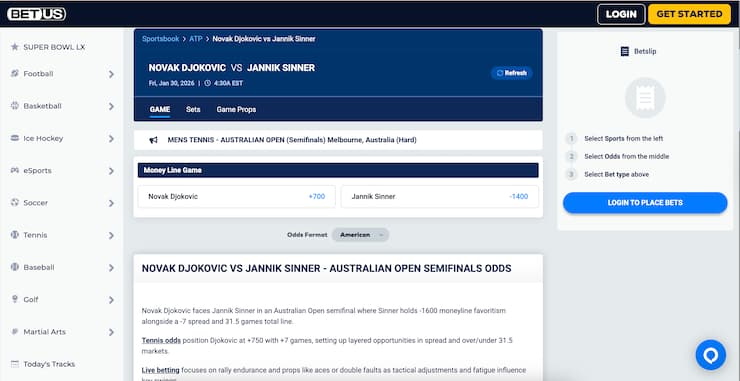This screenshot has width=740, height=381.
Task: Expand the Football category chevron
Action: (x=111, y=74)
